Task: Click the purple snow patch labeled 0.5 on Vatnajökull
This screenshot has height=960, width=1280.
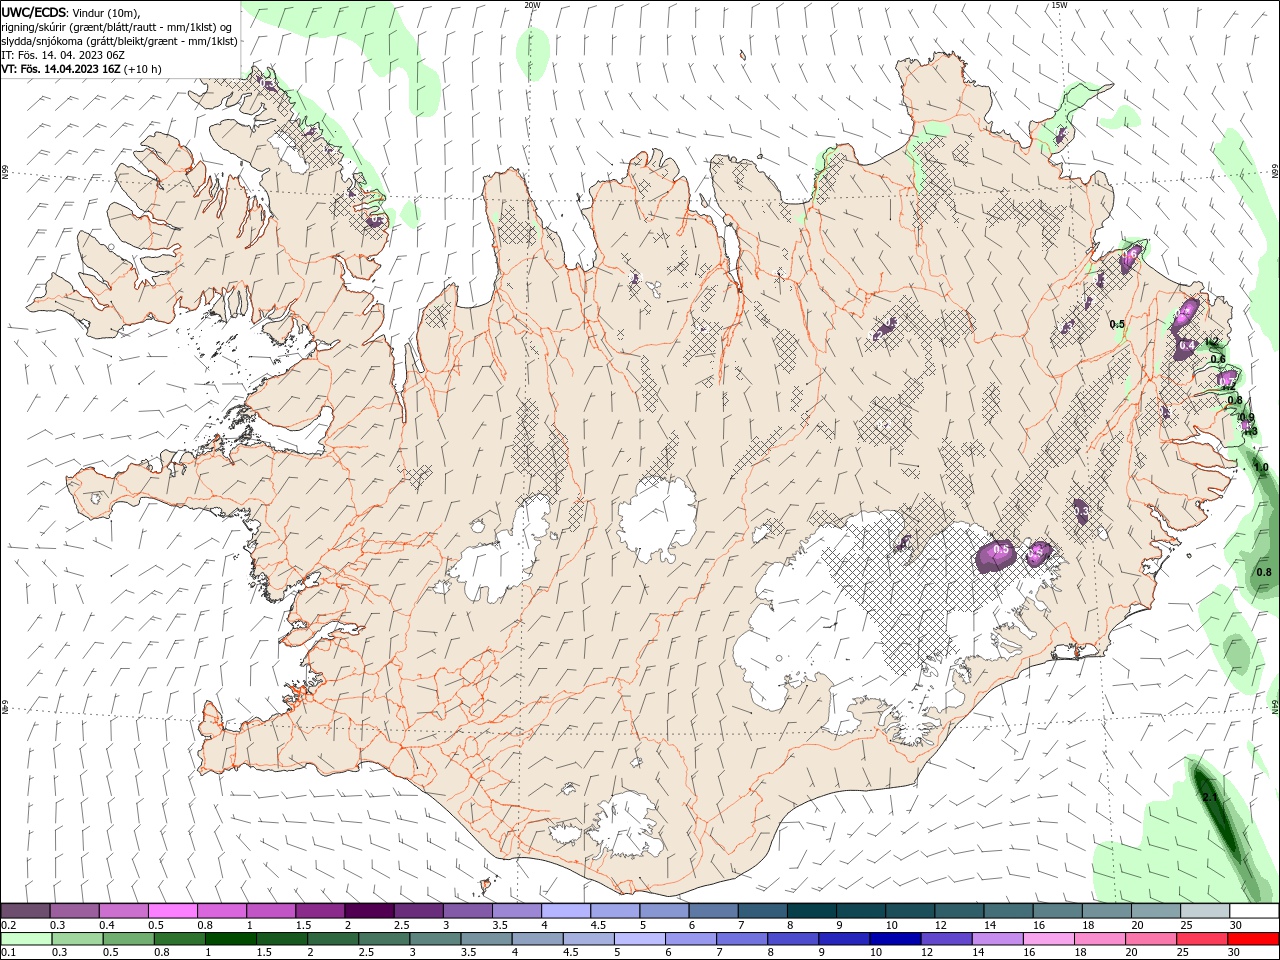Action: 997,554
